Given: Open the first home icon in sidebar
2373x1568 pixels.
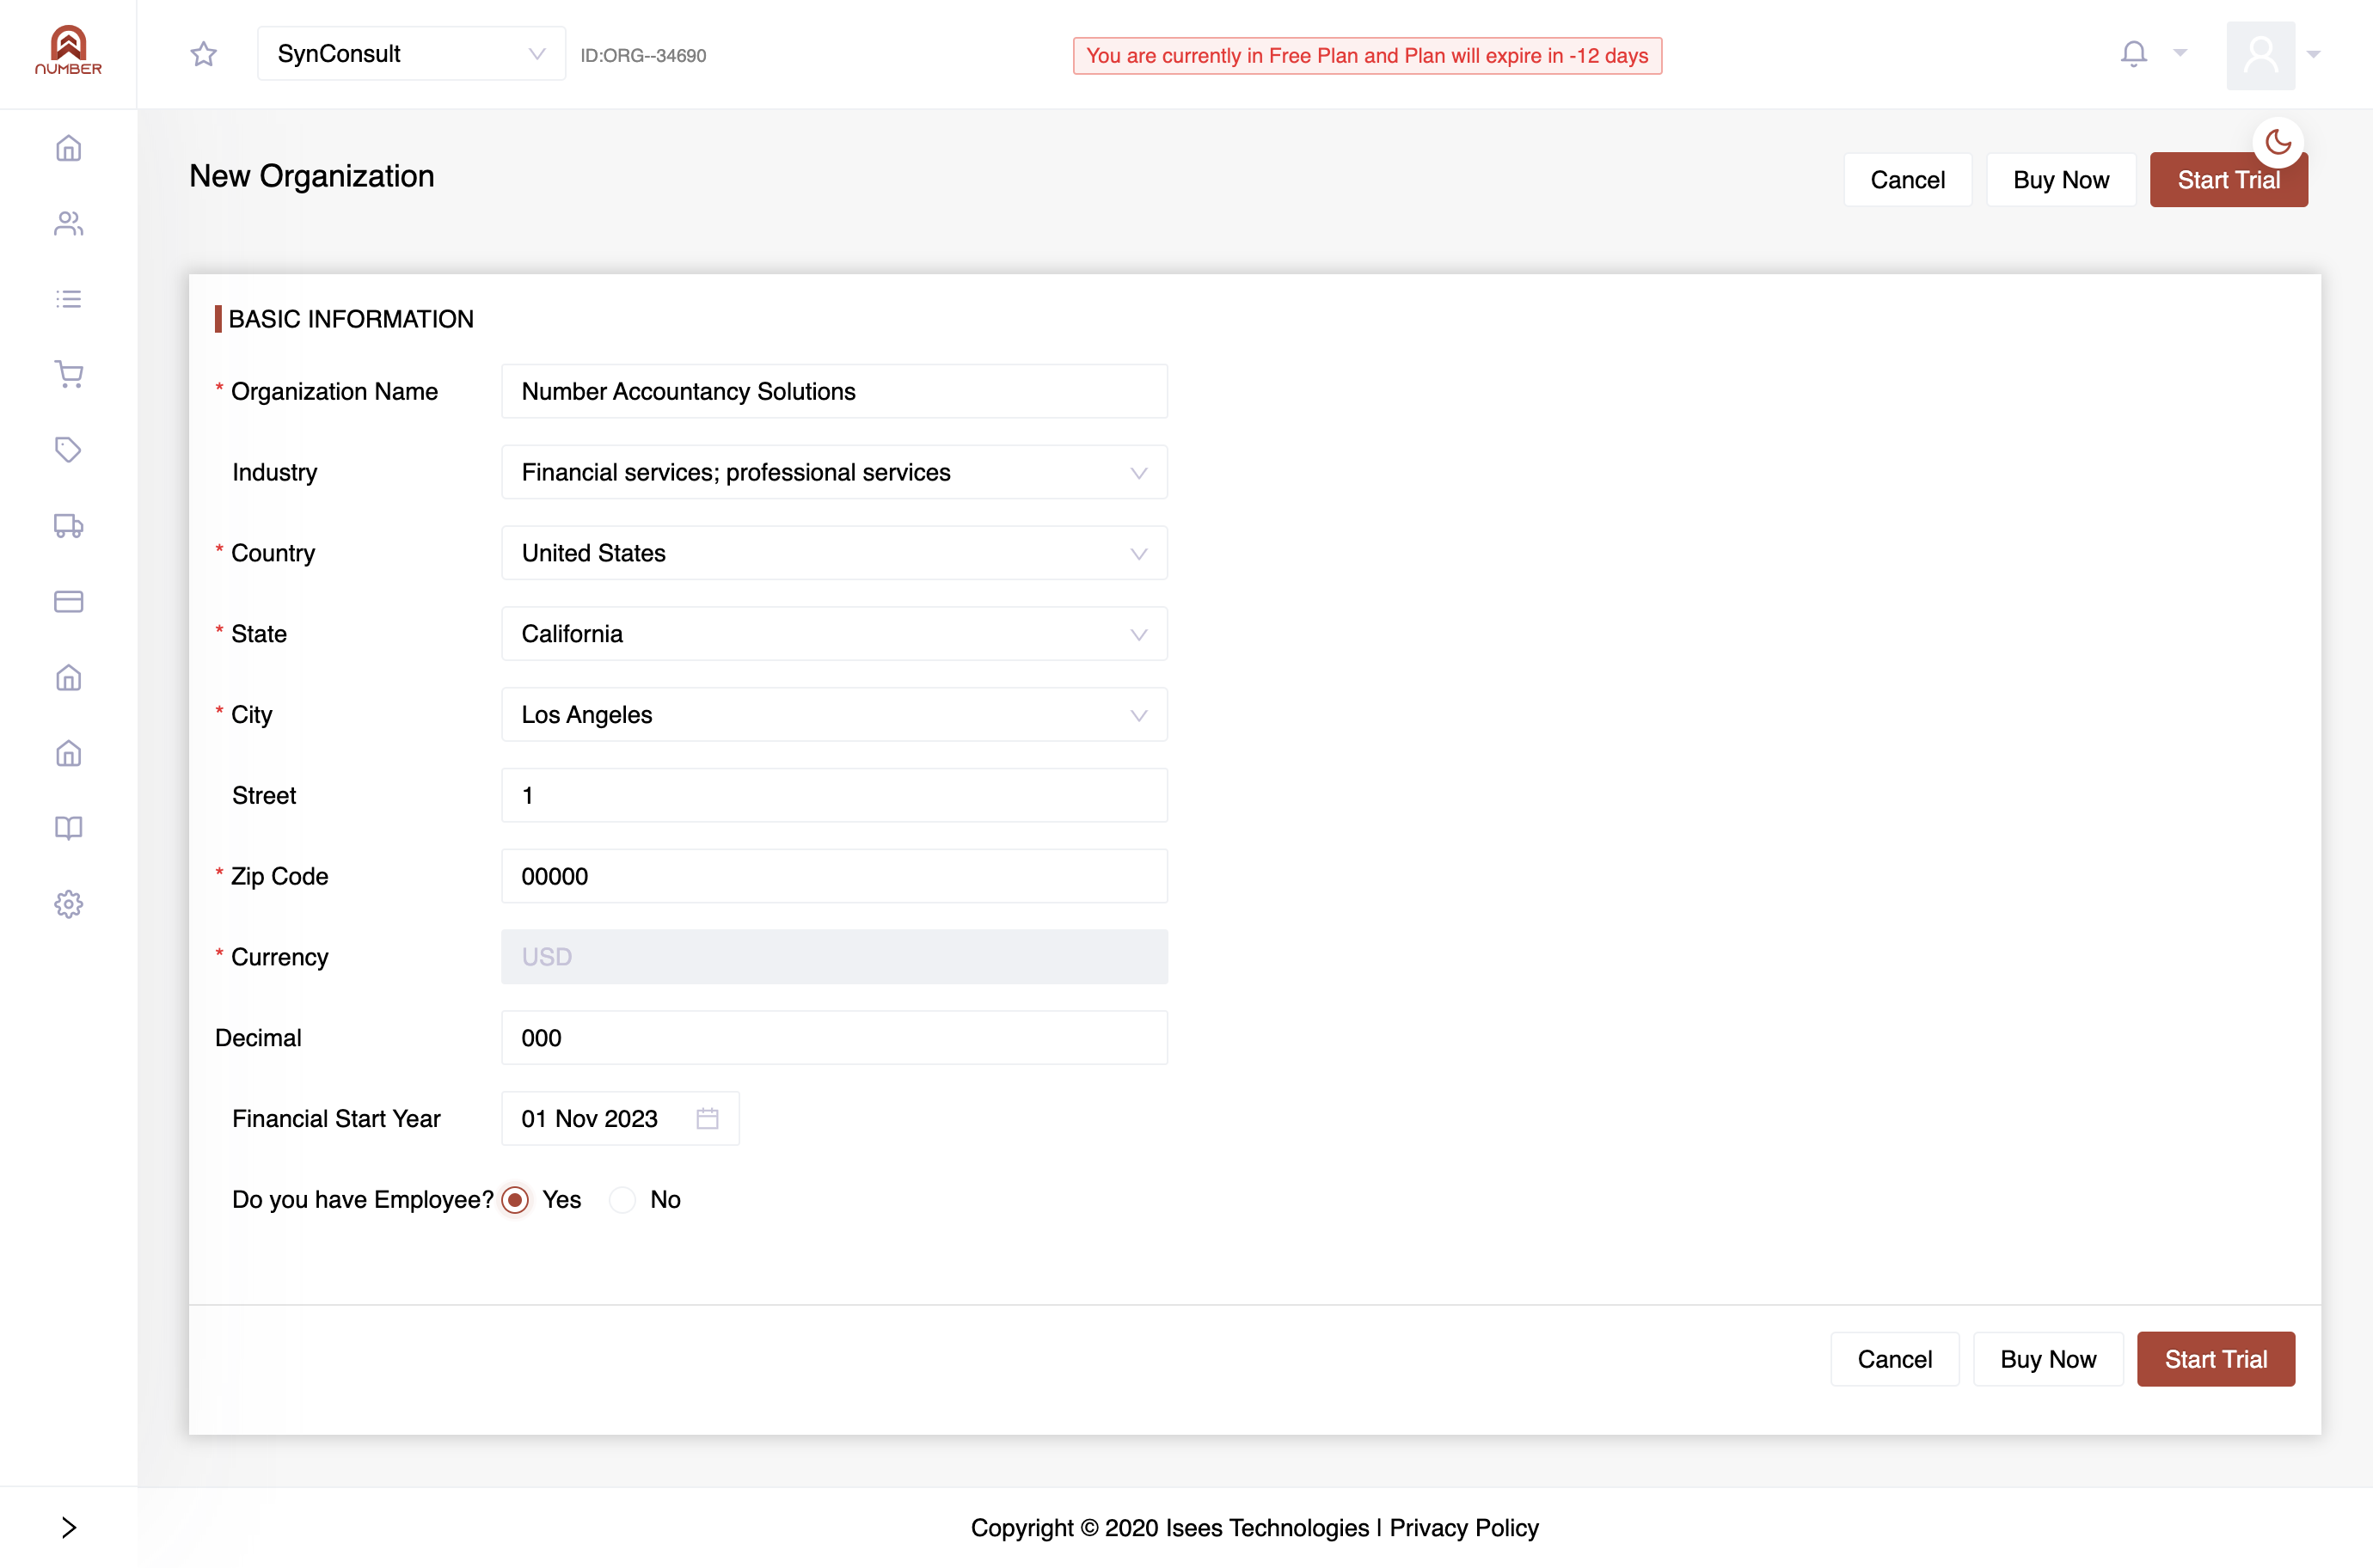Looking at the screenshot, I should click(68, 148).
